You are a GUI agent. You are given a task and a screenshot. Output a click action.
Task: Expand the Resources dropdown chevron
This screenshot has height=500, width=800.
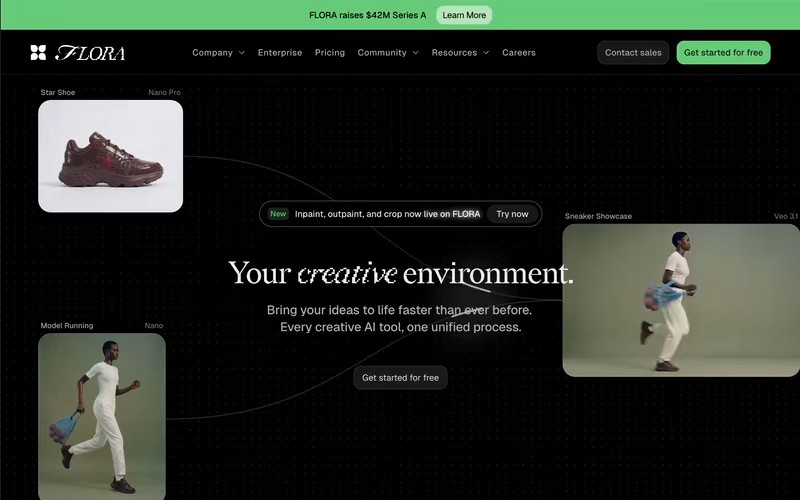click(486, 53)
